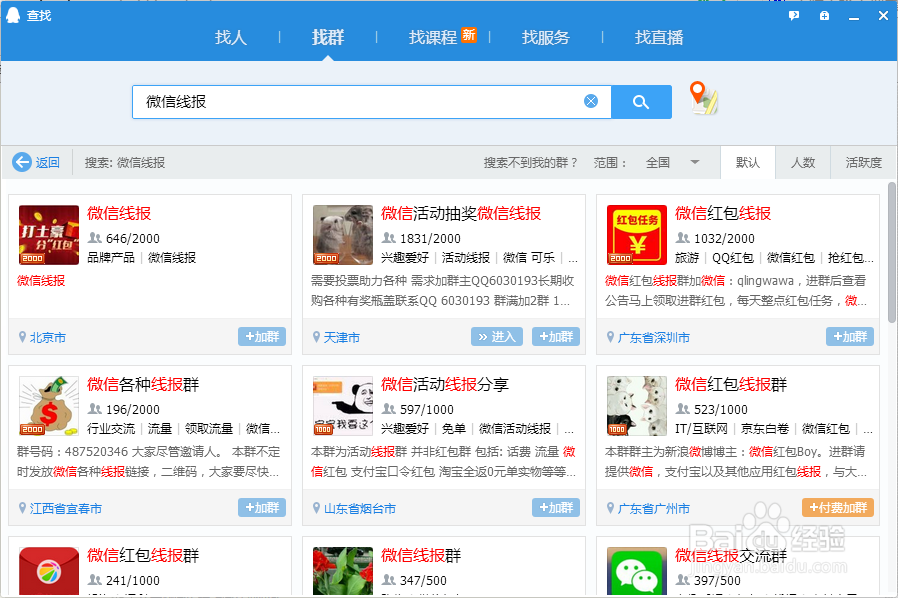Click the QQ penguin logo icon
The height and width of the screenshot is (598, 898).
pyautogui.click(x=13, y=15)
